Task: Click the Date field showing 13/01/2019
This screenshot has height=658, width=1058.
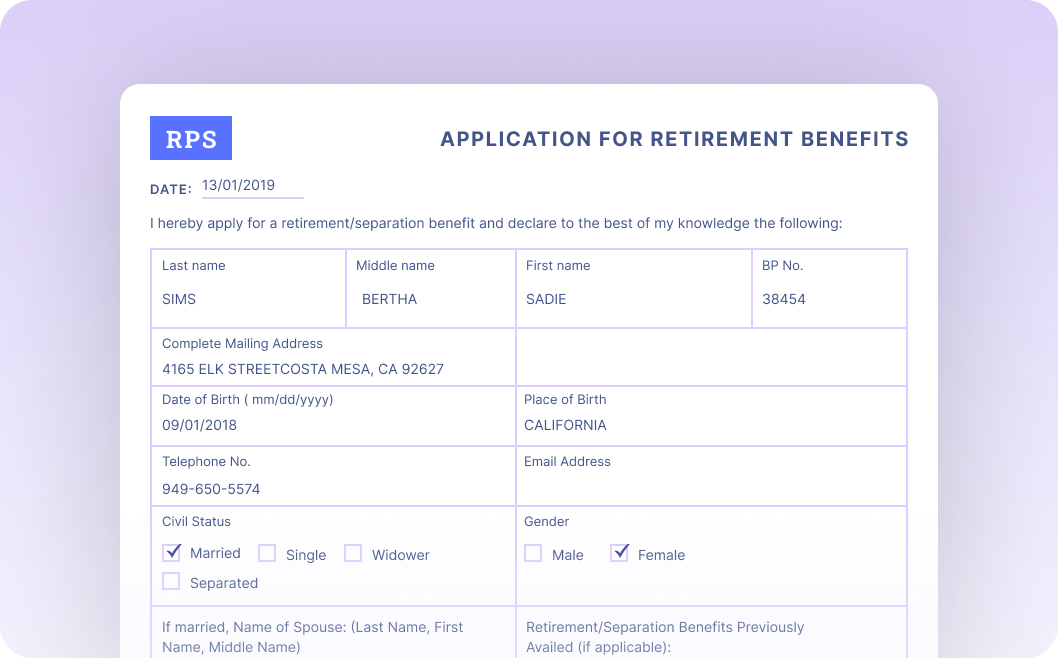Action: tap(252, 186)
